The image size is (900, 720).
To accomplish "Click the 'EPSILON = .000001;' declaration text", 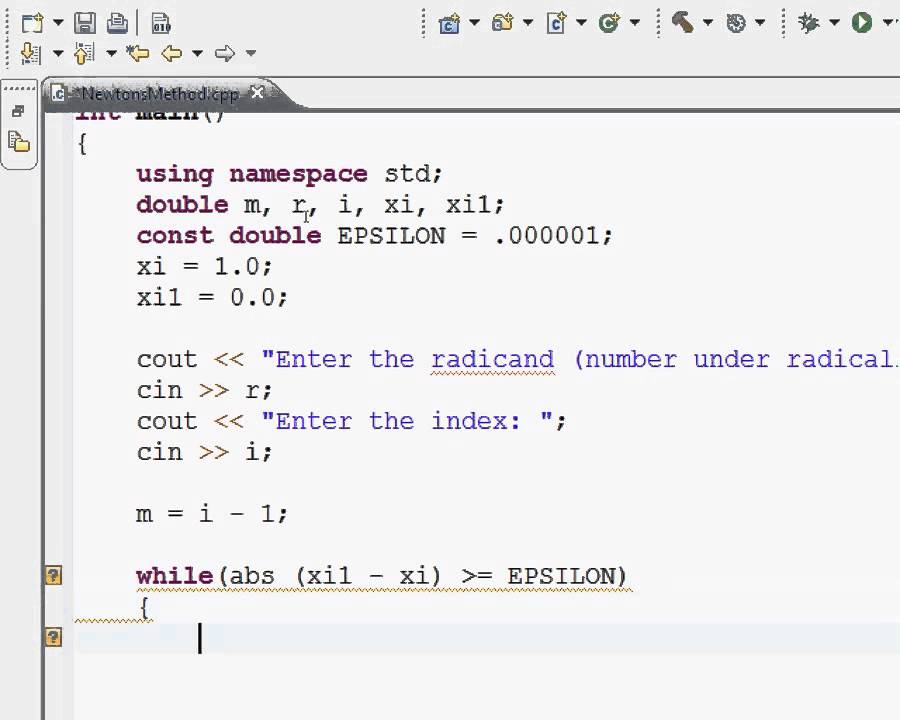I will coord(475,236).
